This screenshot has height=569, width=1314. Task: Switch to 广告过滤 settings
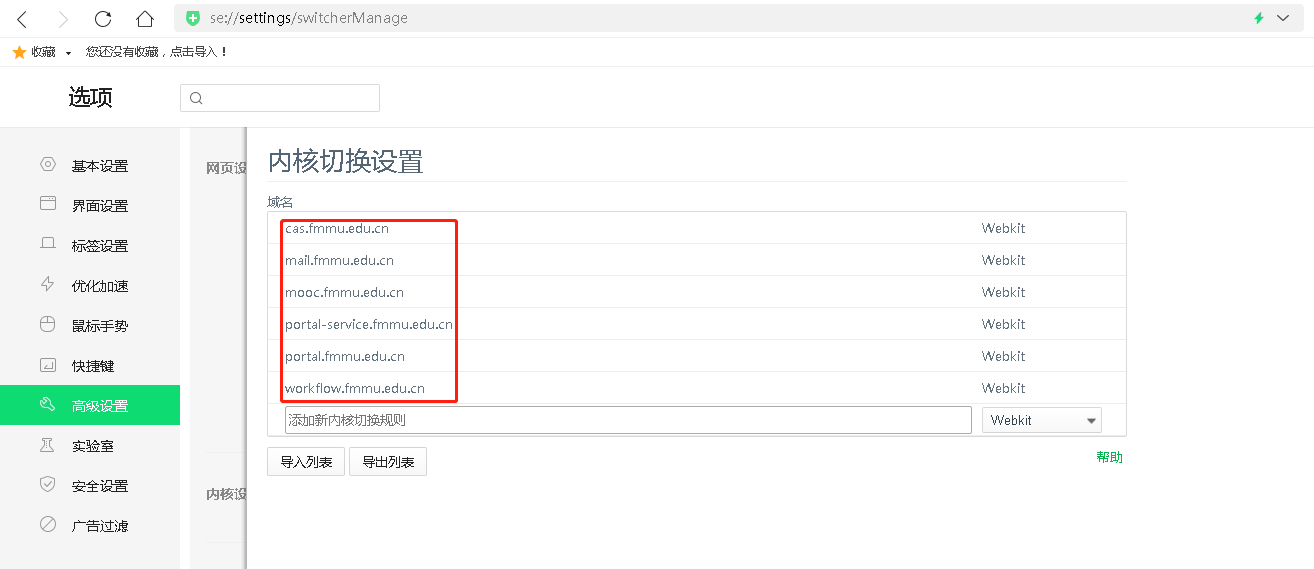coord(99,526)
